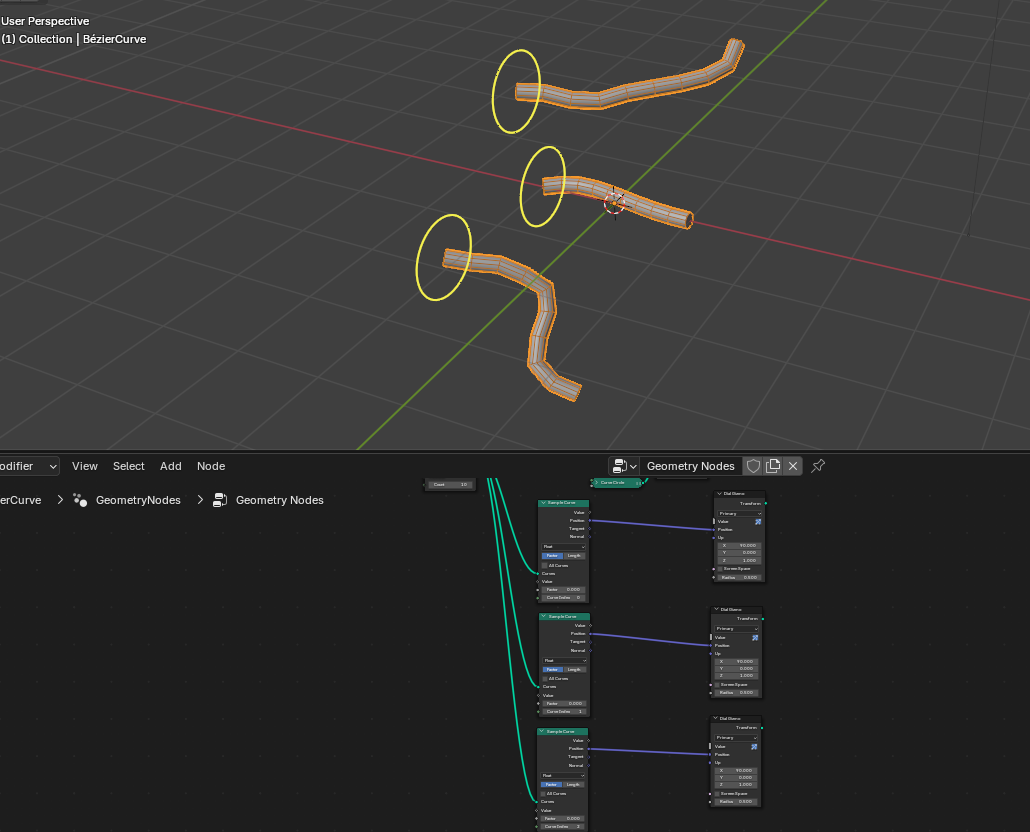
Task: Click the Geometry Nodes group icon in the breadcrumb
Action: [x=220, y=500]
